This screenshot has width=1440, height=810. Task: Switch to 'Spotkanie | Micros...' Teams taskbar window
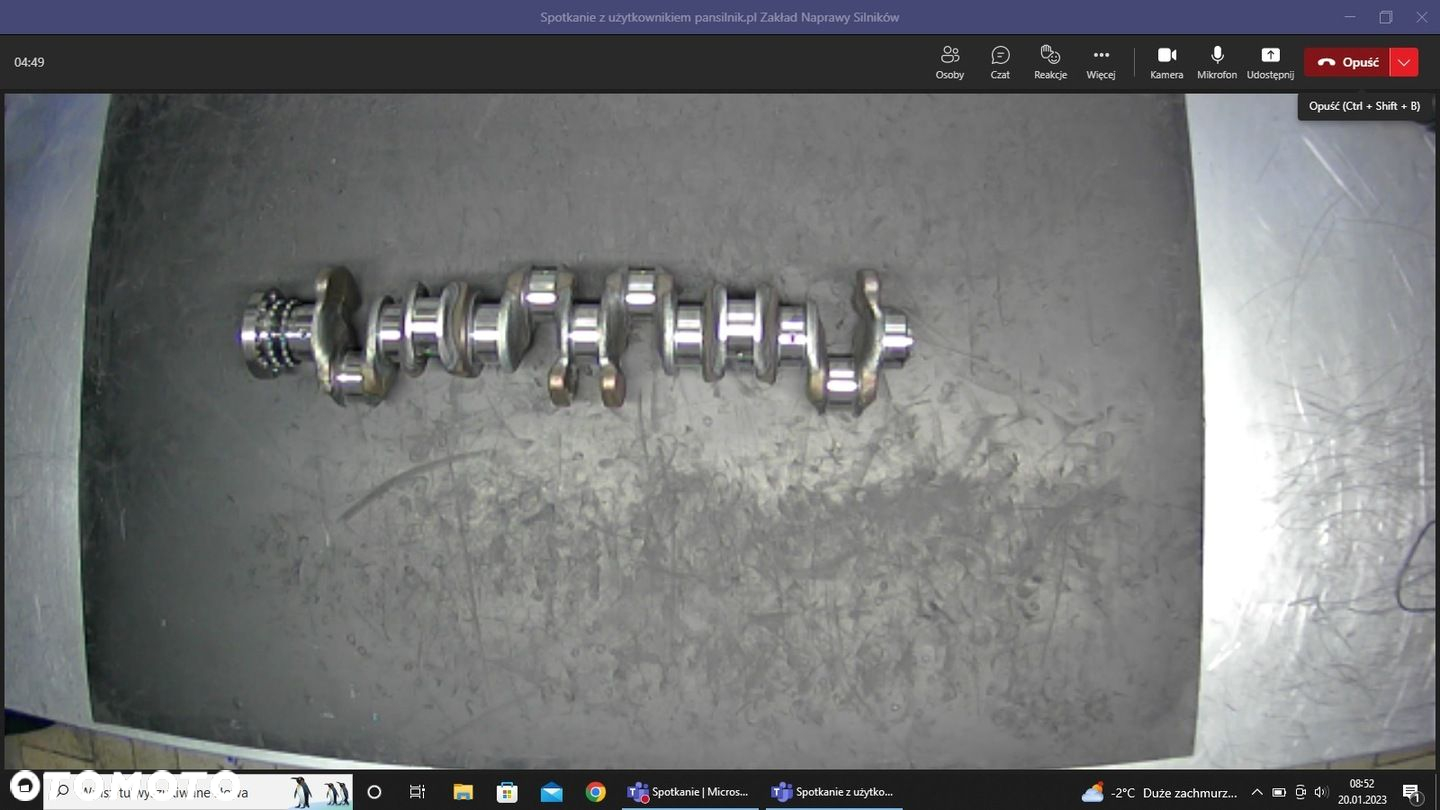click(x=689, y=792)
